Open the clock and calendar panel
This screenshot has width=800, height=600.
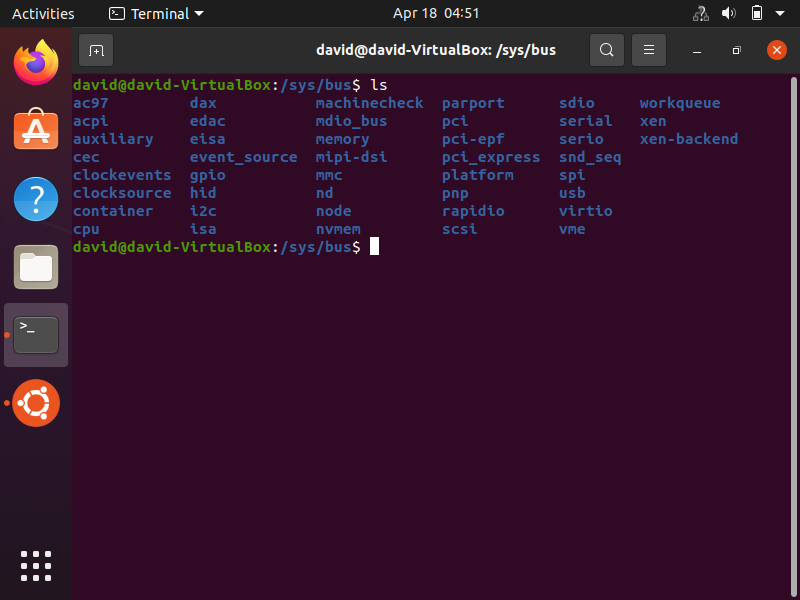coord(436,14)
